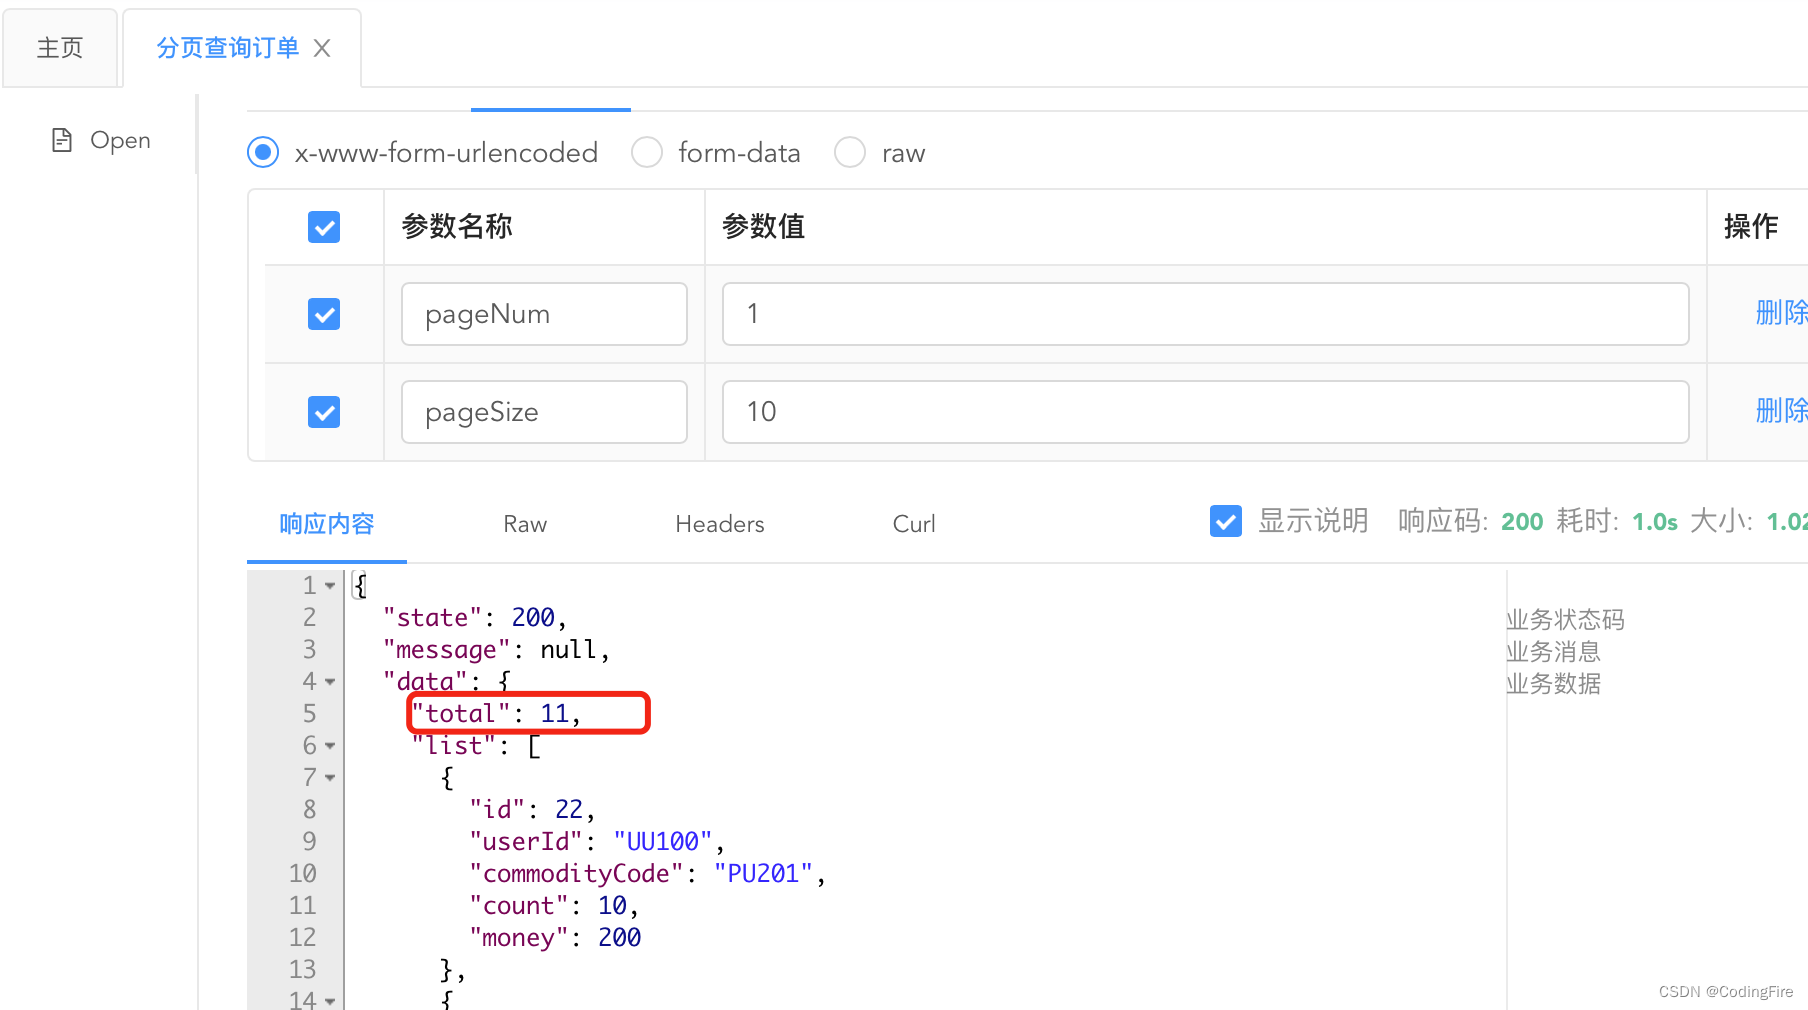Fold the first list item at line 7
1808x1010 pixels.
pos(330,778)
